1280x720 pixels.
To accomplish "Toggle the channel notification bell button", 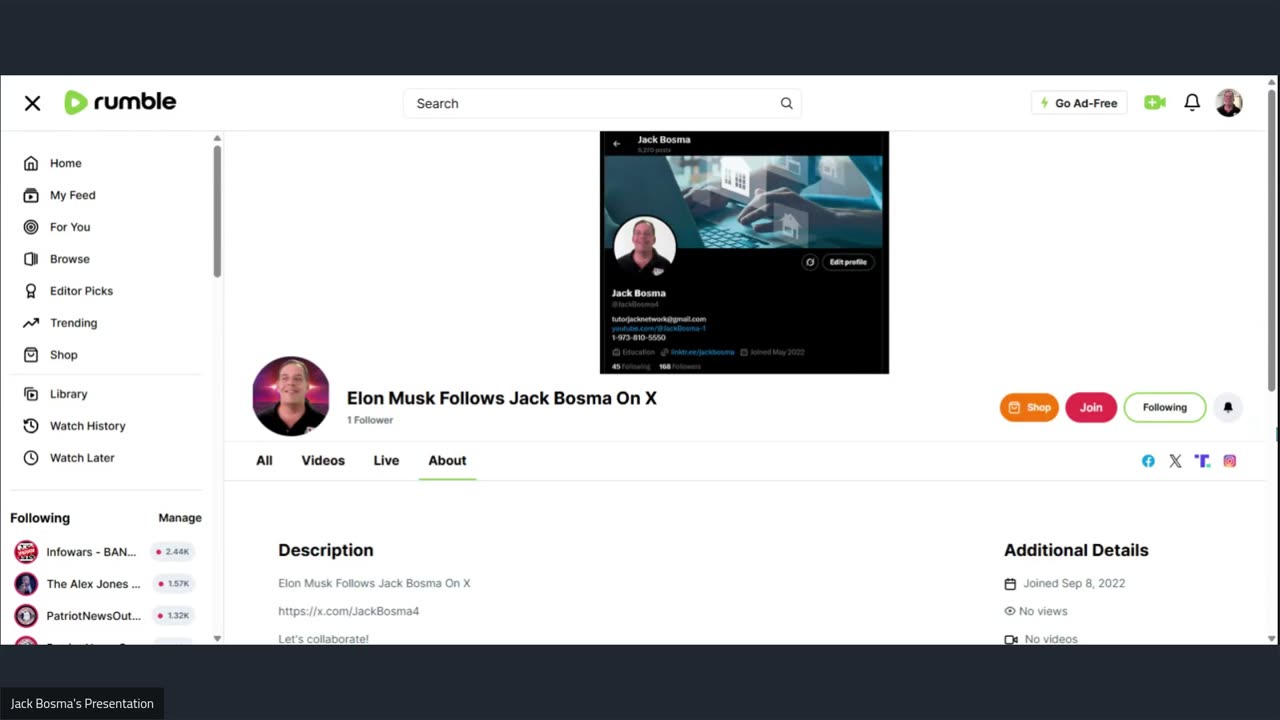I will (x=1228, y=407).
